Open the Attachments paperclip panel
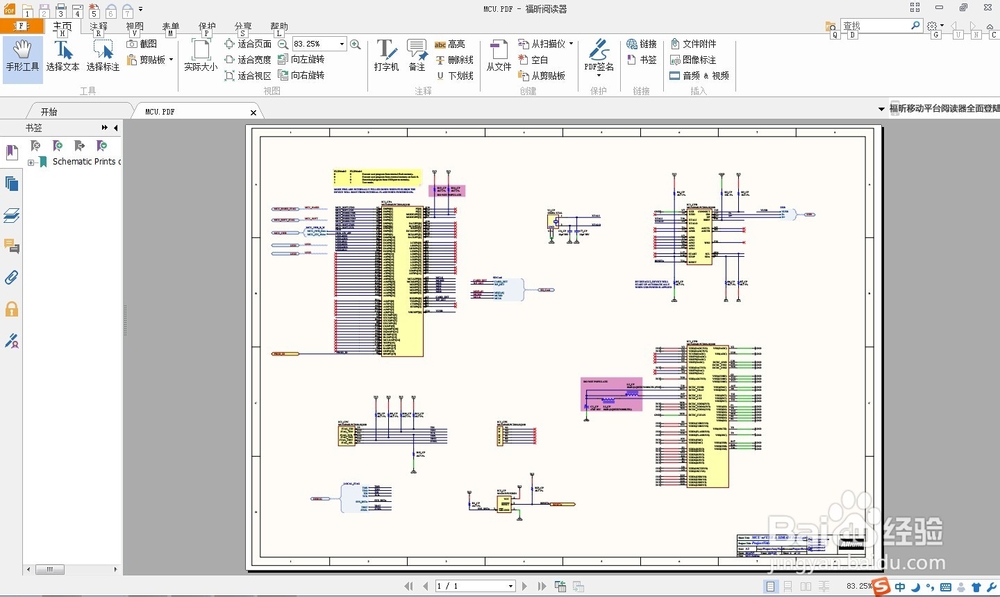The height and width of the screenshot is (597, 1000). click(11, 277)
